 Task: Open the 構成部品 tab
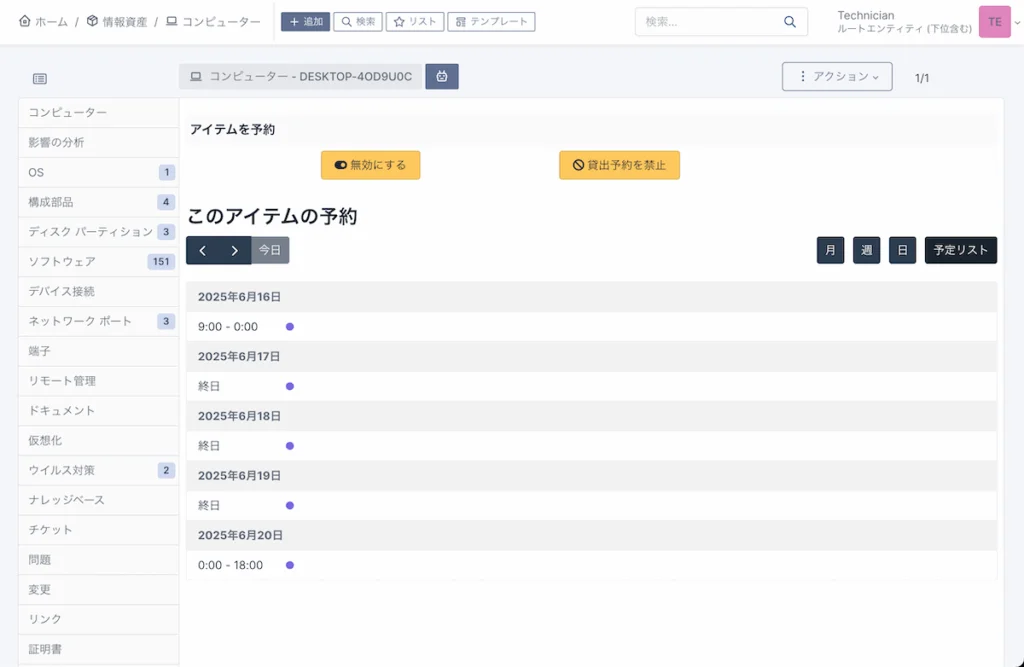[x=99, y=202]
